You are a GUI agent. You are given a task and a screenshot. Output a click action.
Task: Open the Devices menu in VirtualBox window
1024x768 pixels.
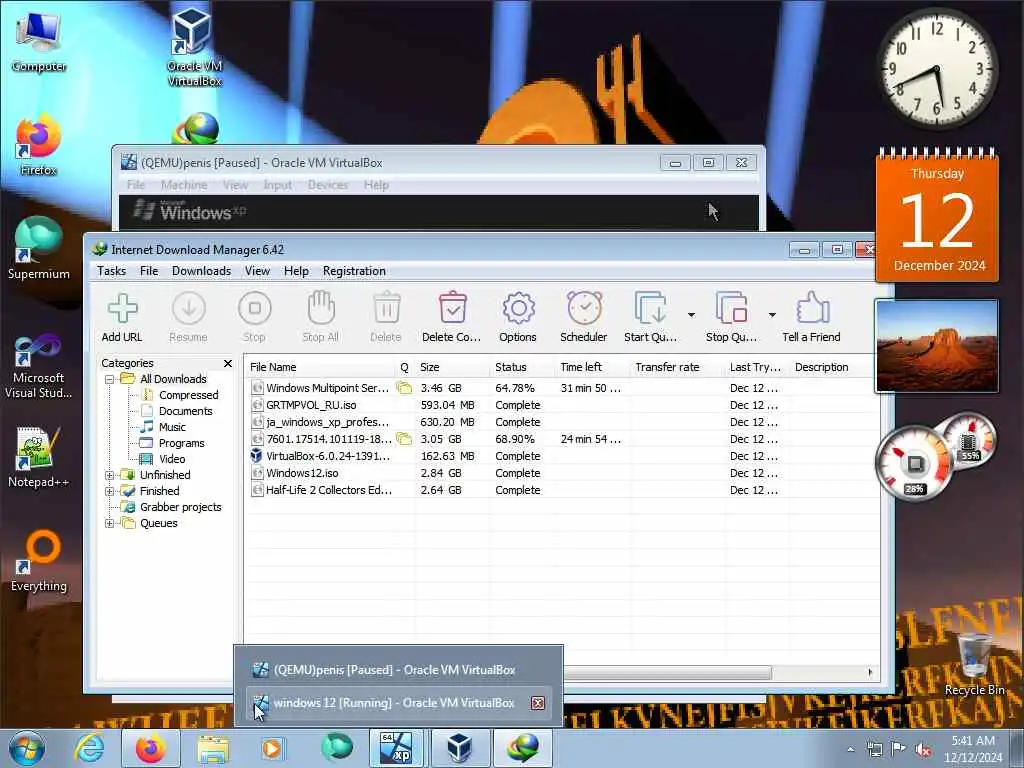tap(328, 185)
